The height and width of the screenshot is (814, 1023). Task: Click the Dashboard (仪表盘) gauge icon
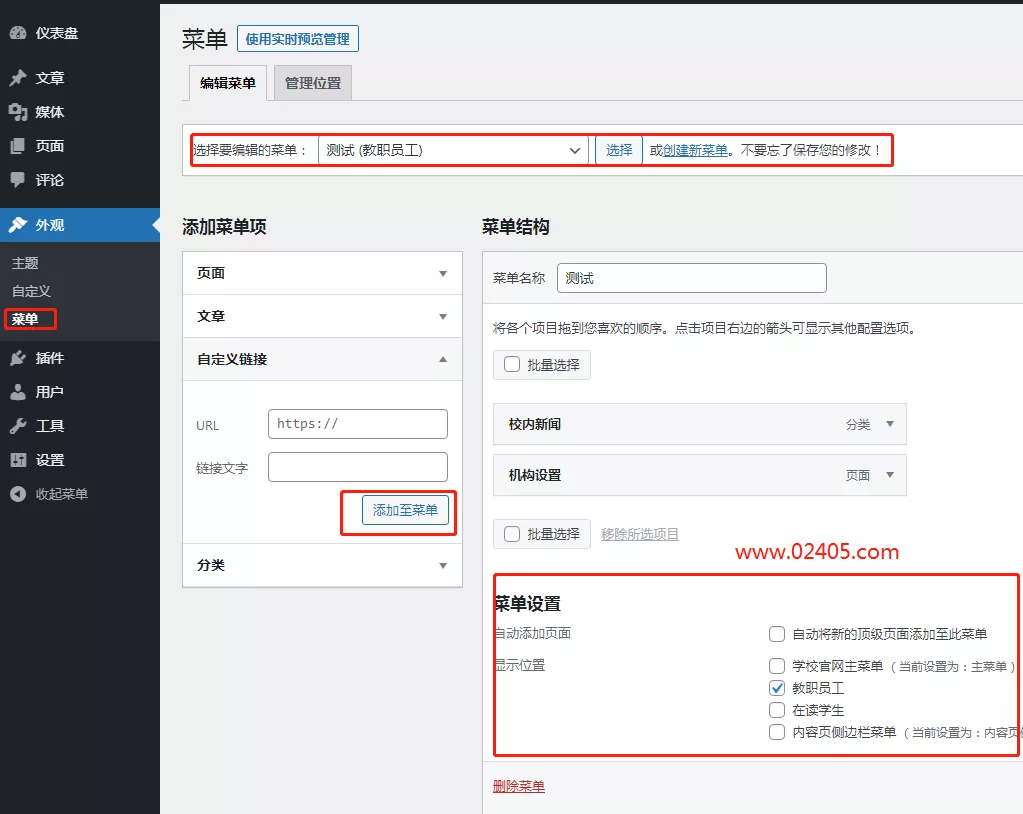point(18,33)
